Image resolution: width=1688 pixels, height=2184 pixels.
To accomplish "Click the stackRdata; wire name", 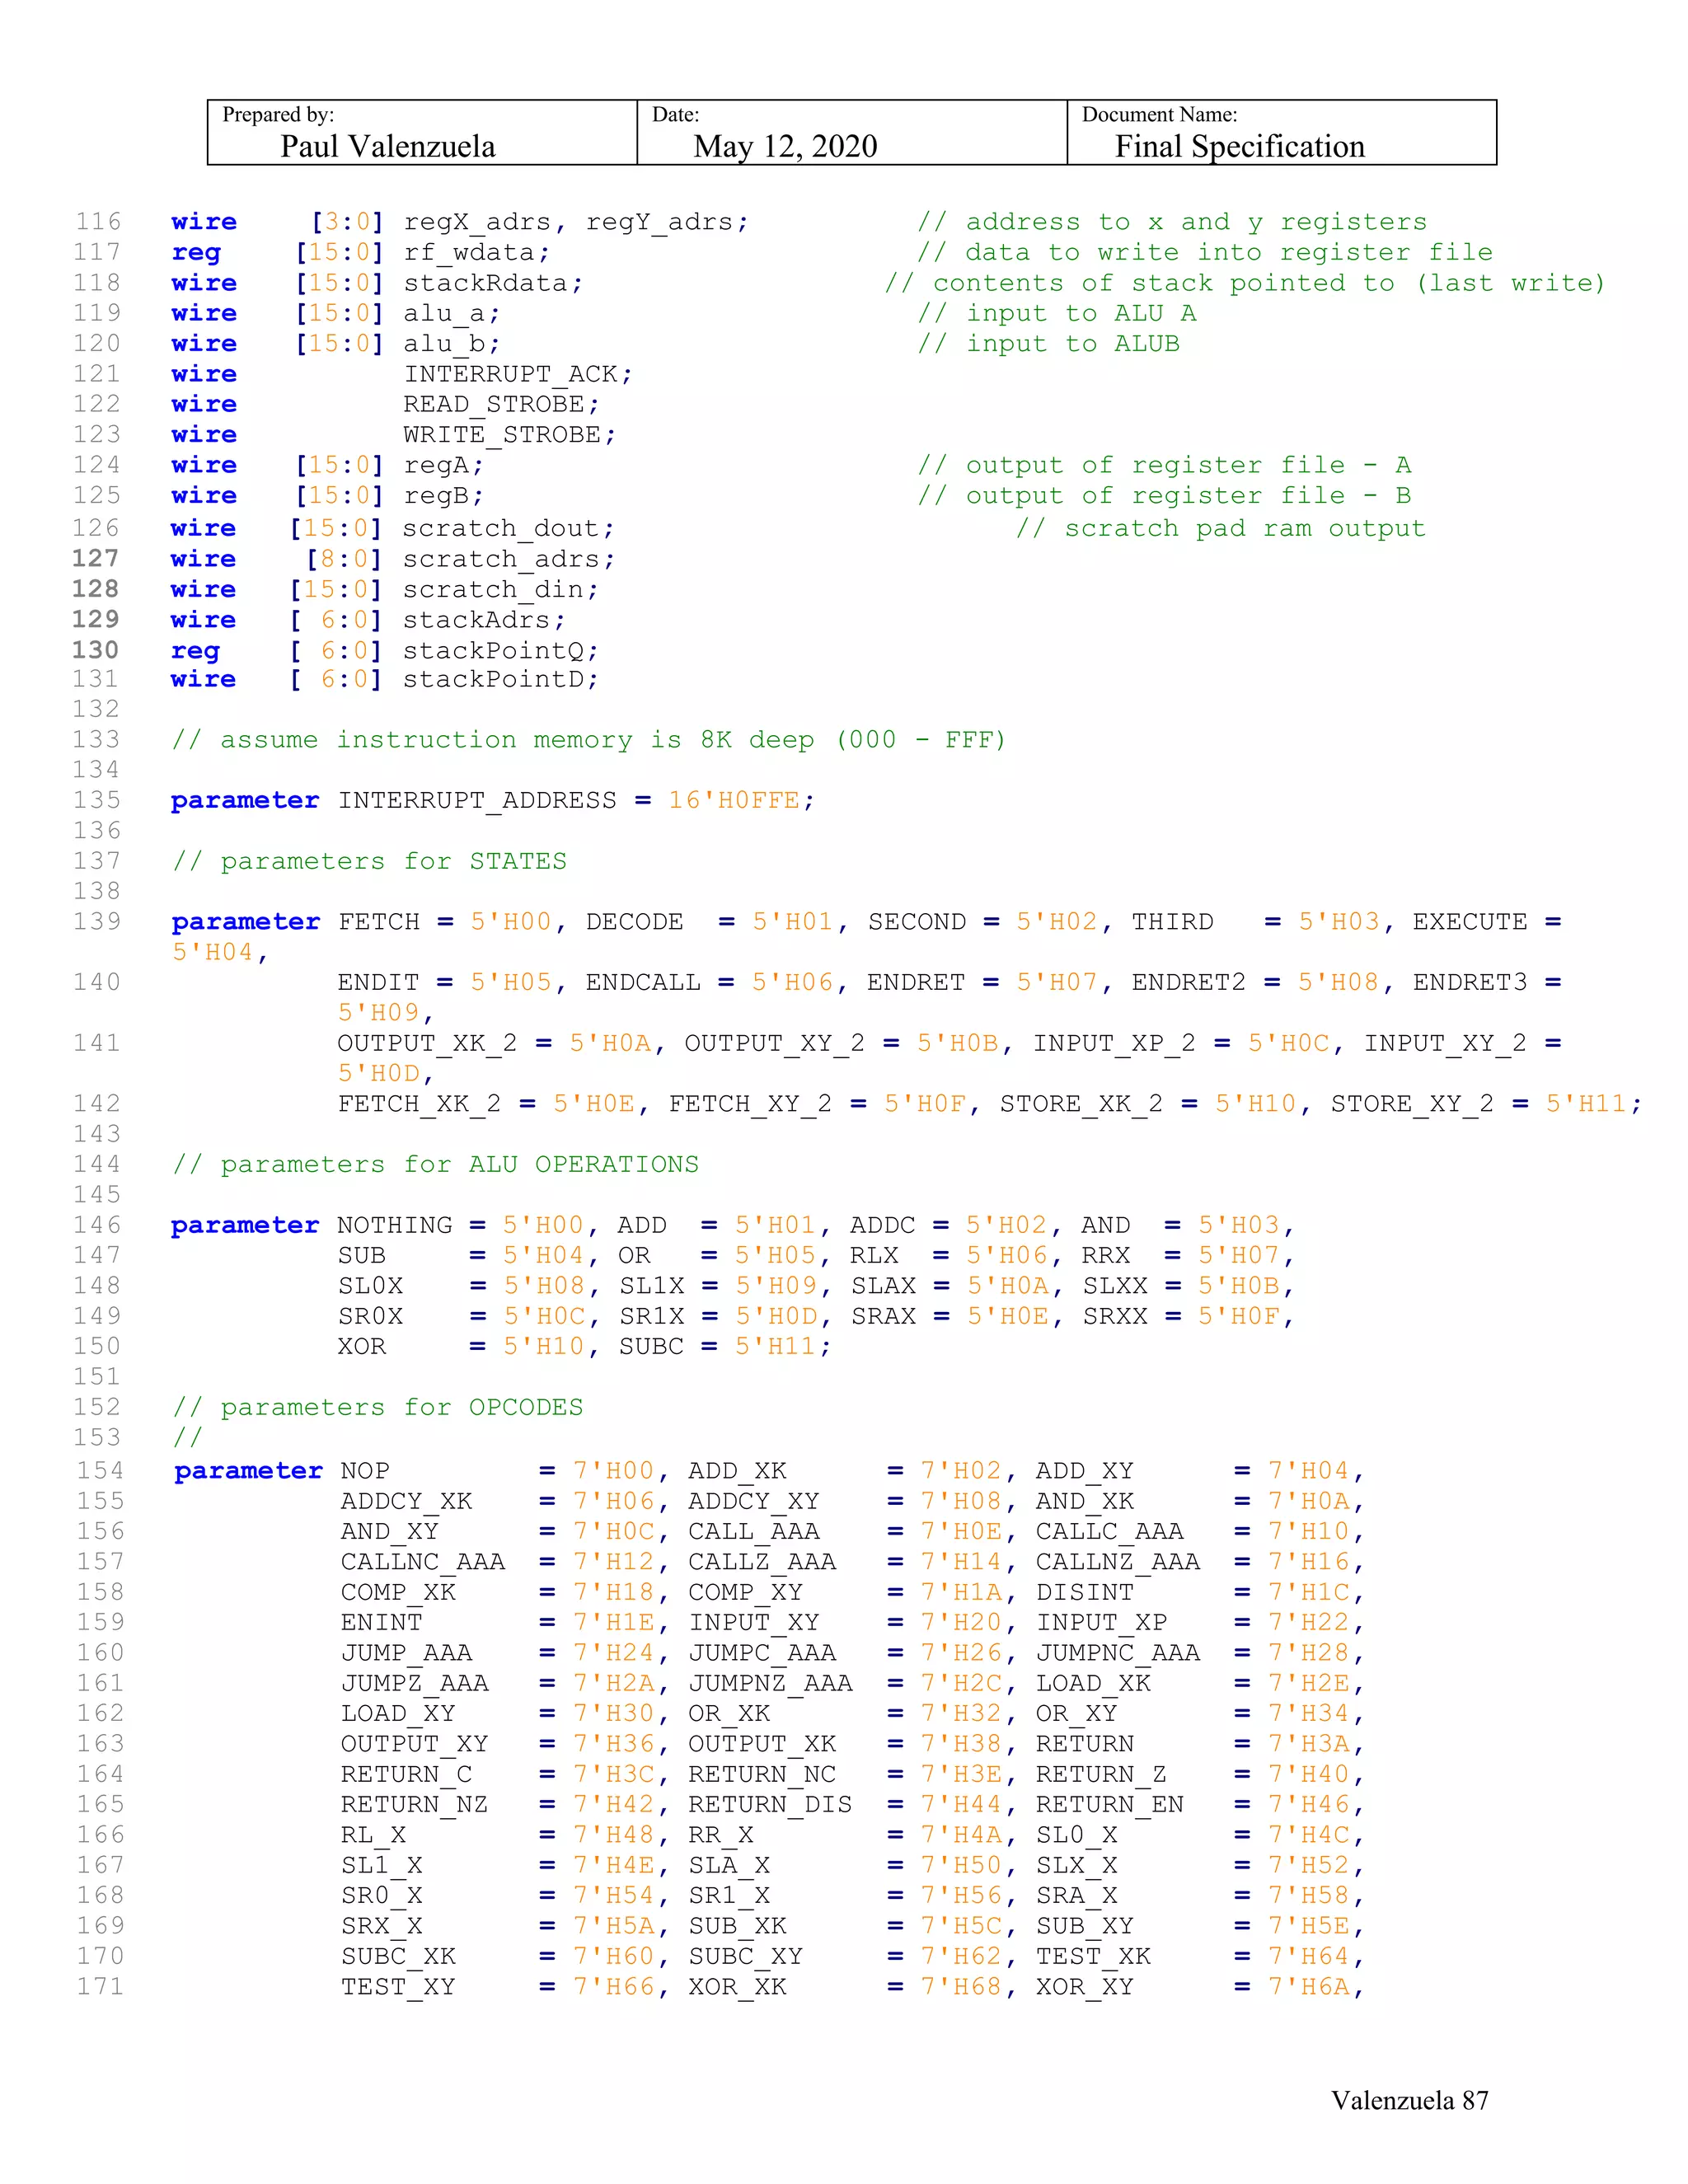I will point(493,283).
